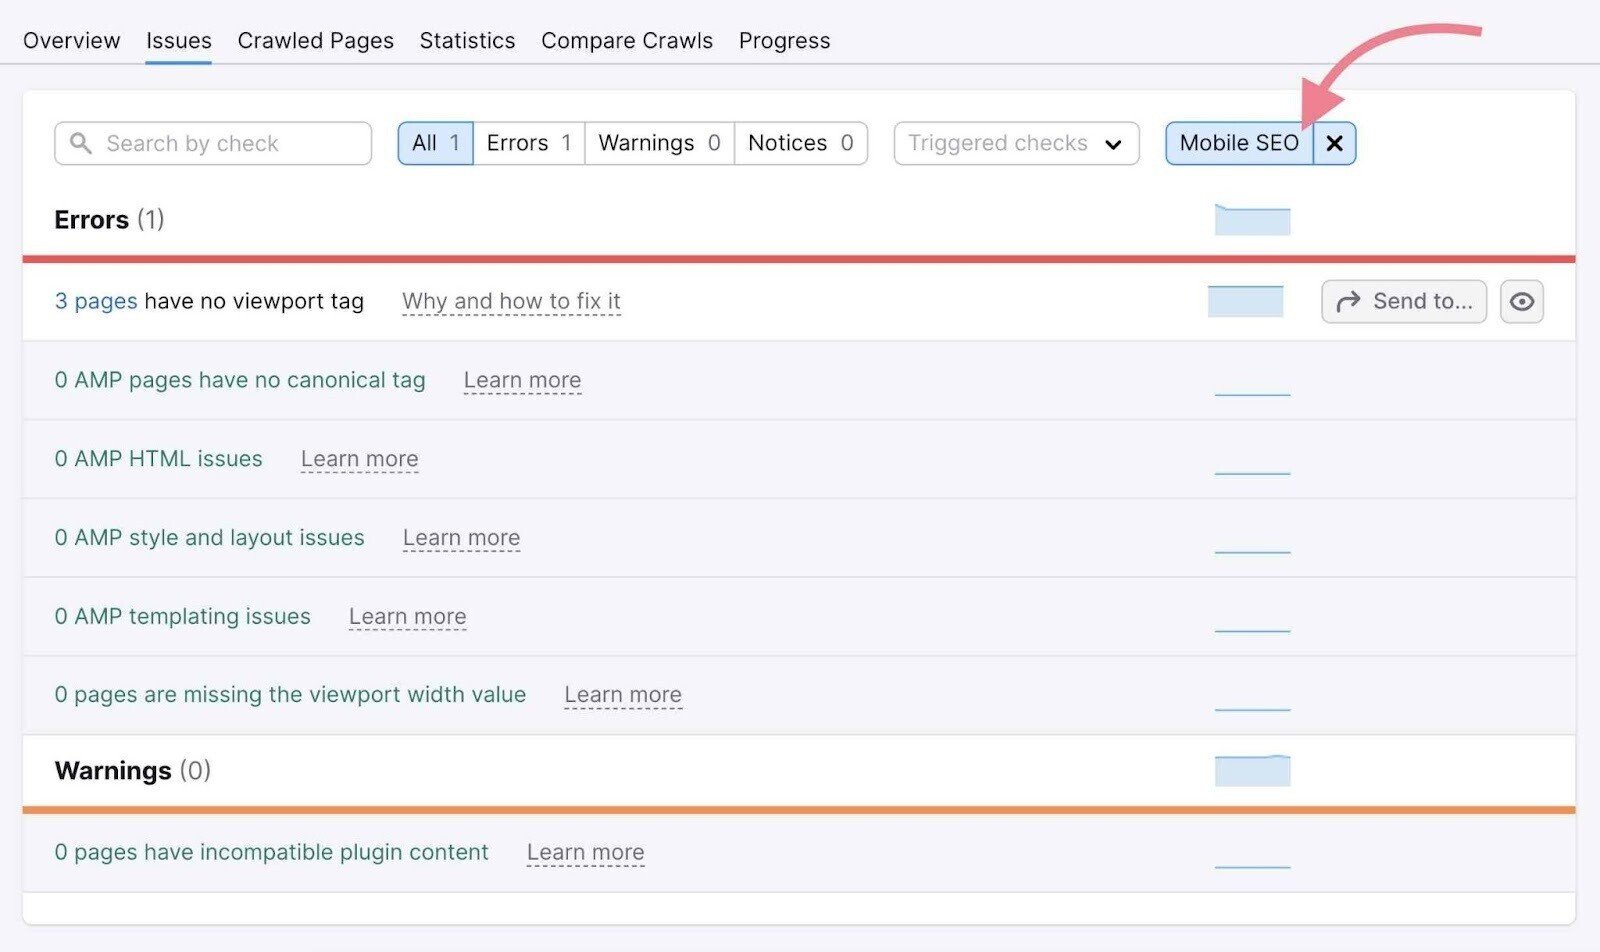Click the search magnifier icon
The width and height of the screenshot is (1600, 952).
tap(80, 143)
